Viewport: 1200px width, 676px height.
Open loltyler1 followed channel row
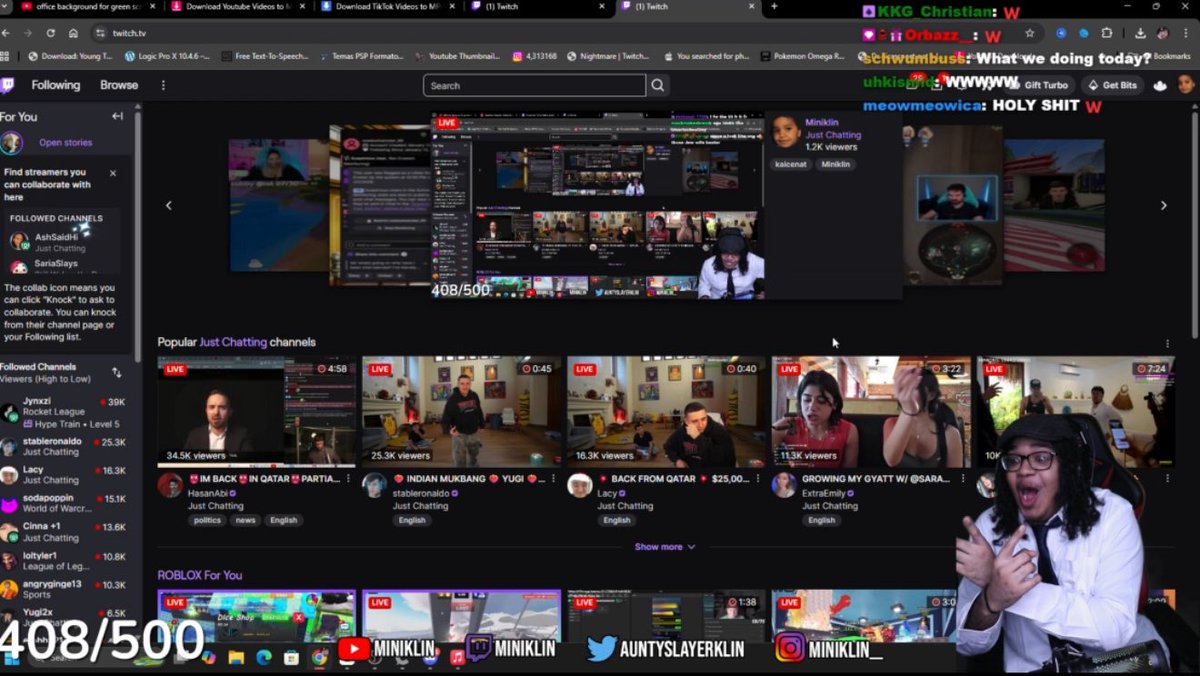pos(66,560)
